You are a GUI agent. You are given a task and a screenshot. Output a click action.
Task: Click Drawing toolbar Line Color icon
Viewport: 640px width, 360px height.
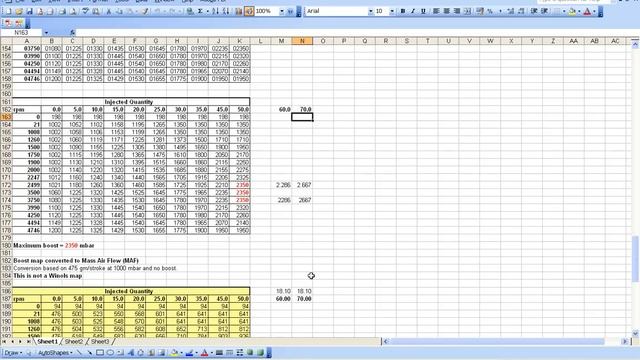(x=189, y=353)
